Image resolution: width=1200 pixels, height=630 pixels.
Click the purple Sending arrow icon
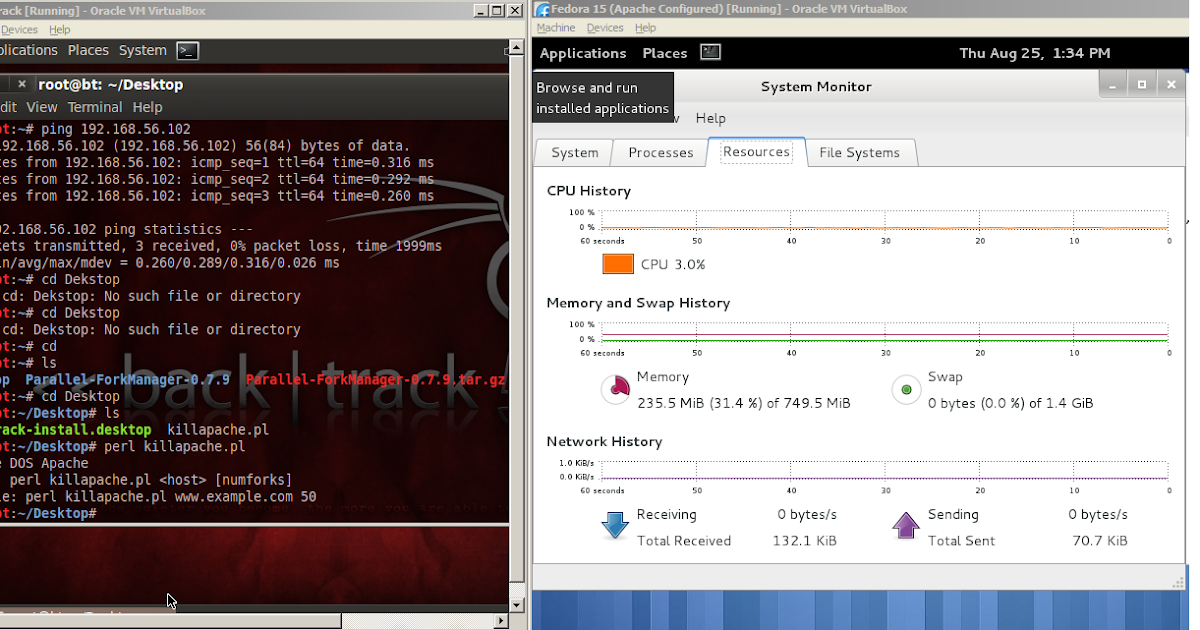(905, 525)
